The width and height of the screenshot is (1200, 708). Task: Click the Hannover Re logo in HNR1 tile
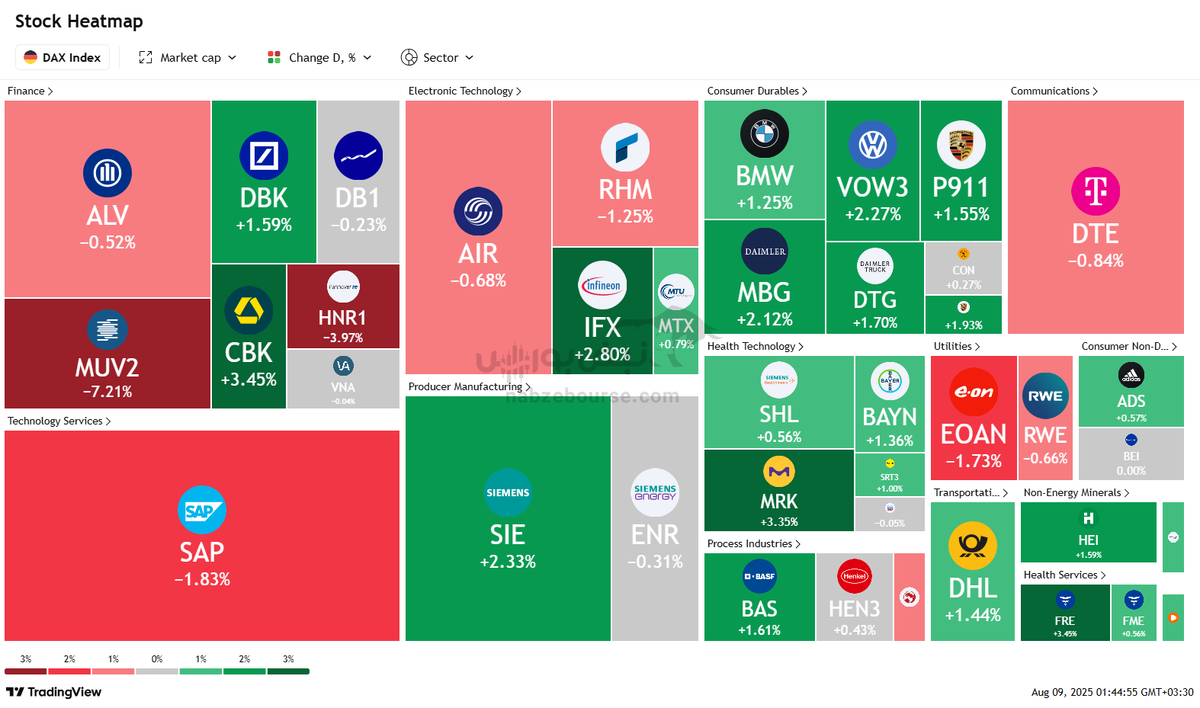[x=343, y=287]
